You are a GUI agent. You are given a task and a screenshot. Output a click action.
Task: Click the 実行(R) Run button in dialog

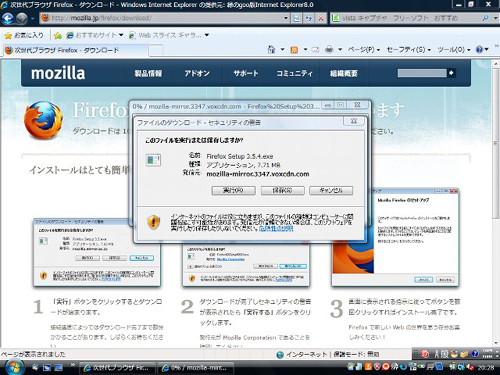point(233,190)
